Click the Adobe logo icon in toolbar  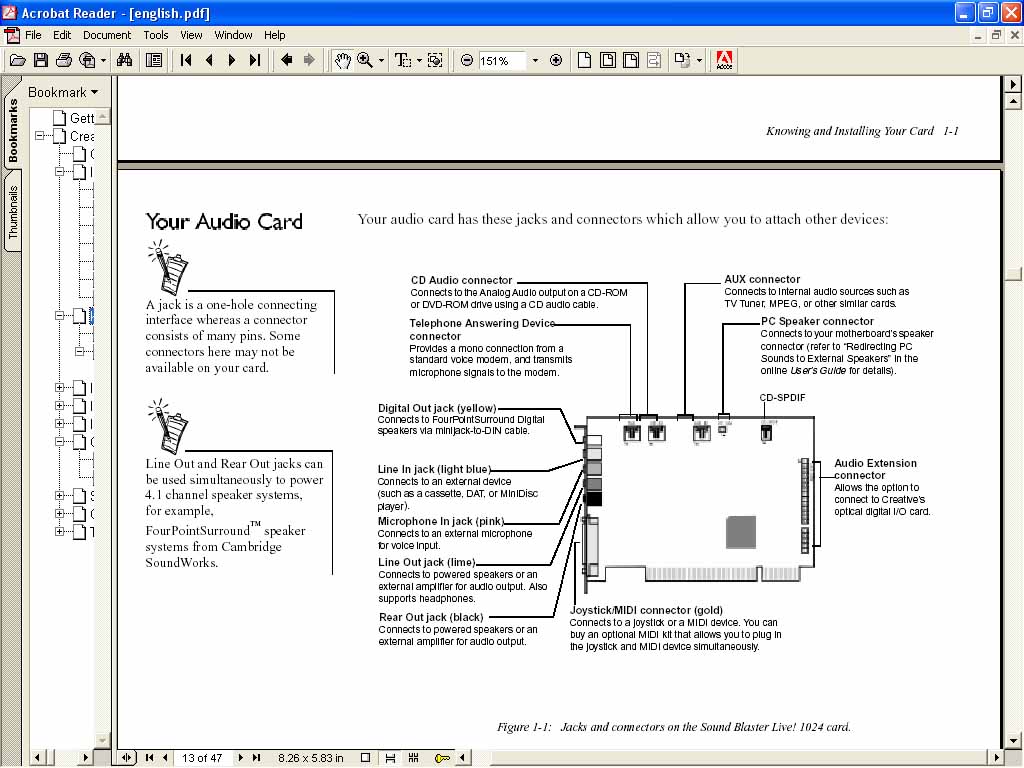point(725,60)
